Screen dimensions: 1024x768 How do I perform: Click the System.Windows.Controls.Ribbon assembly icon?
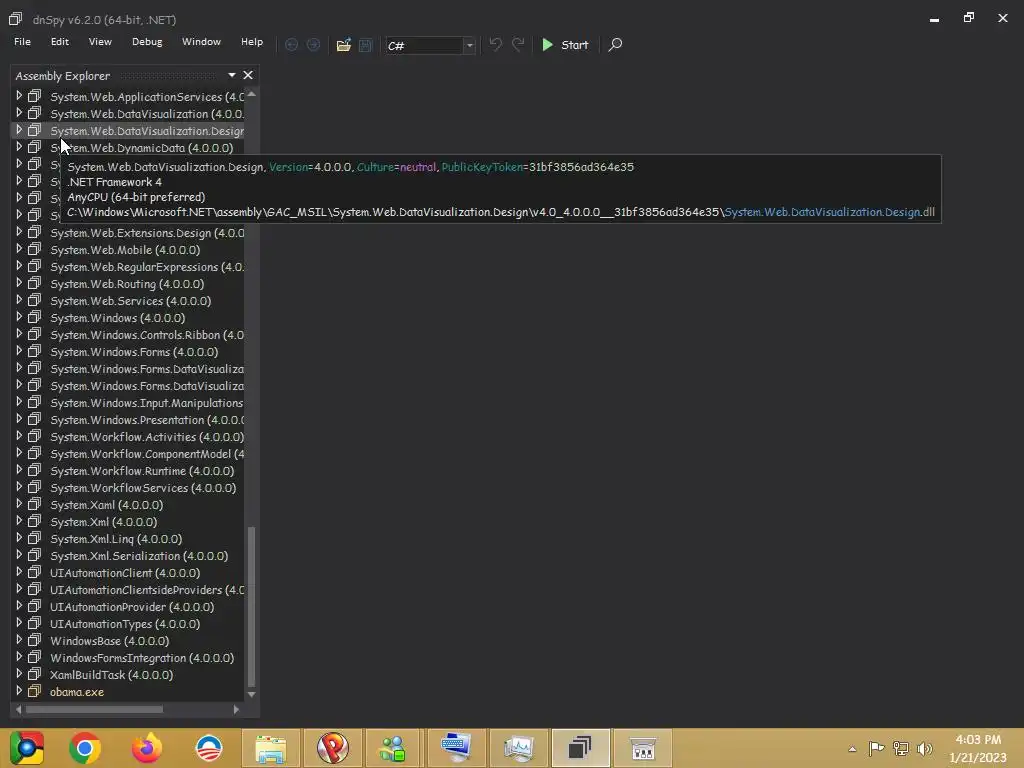click(35, 334)
